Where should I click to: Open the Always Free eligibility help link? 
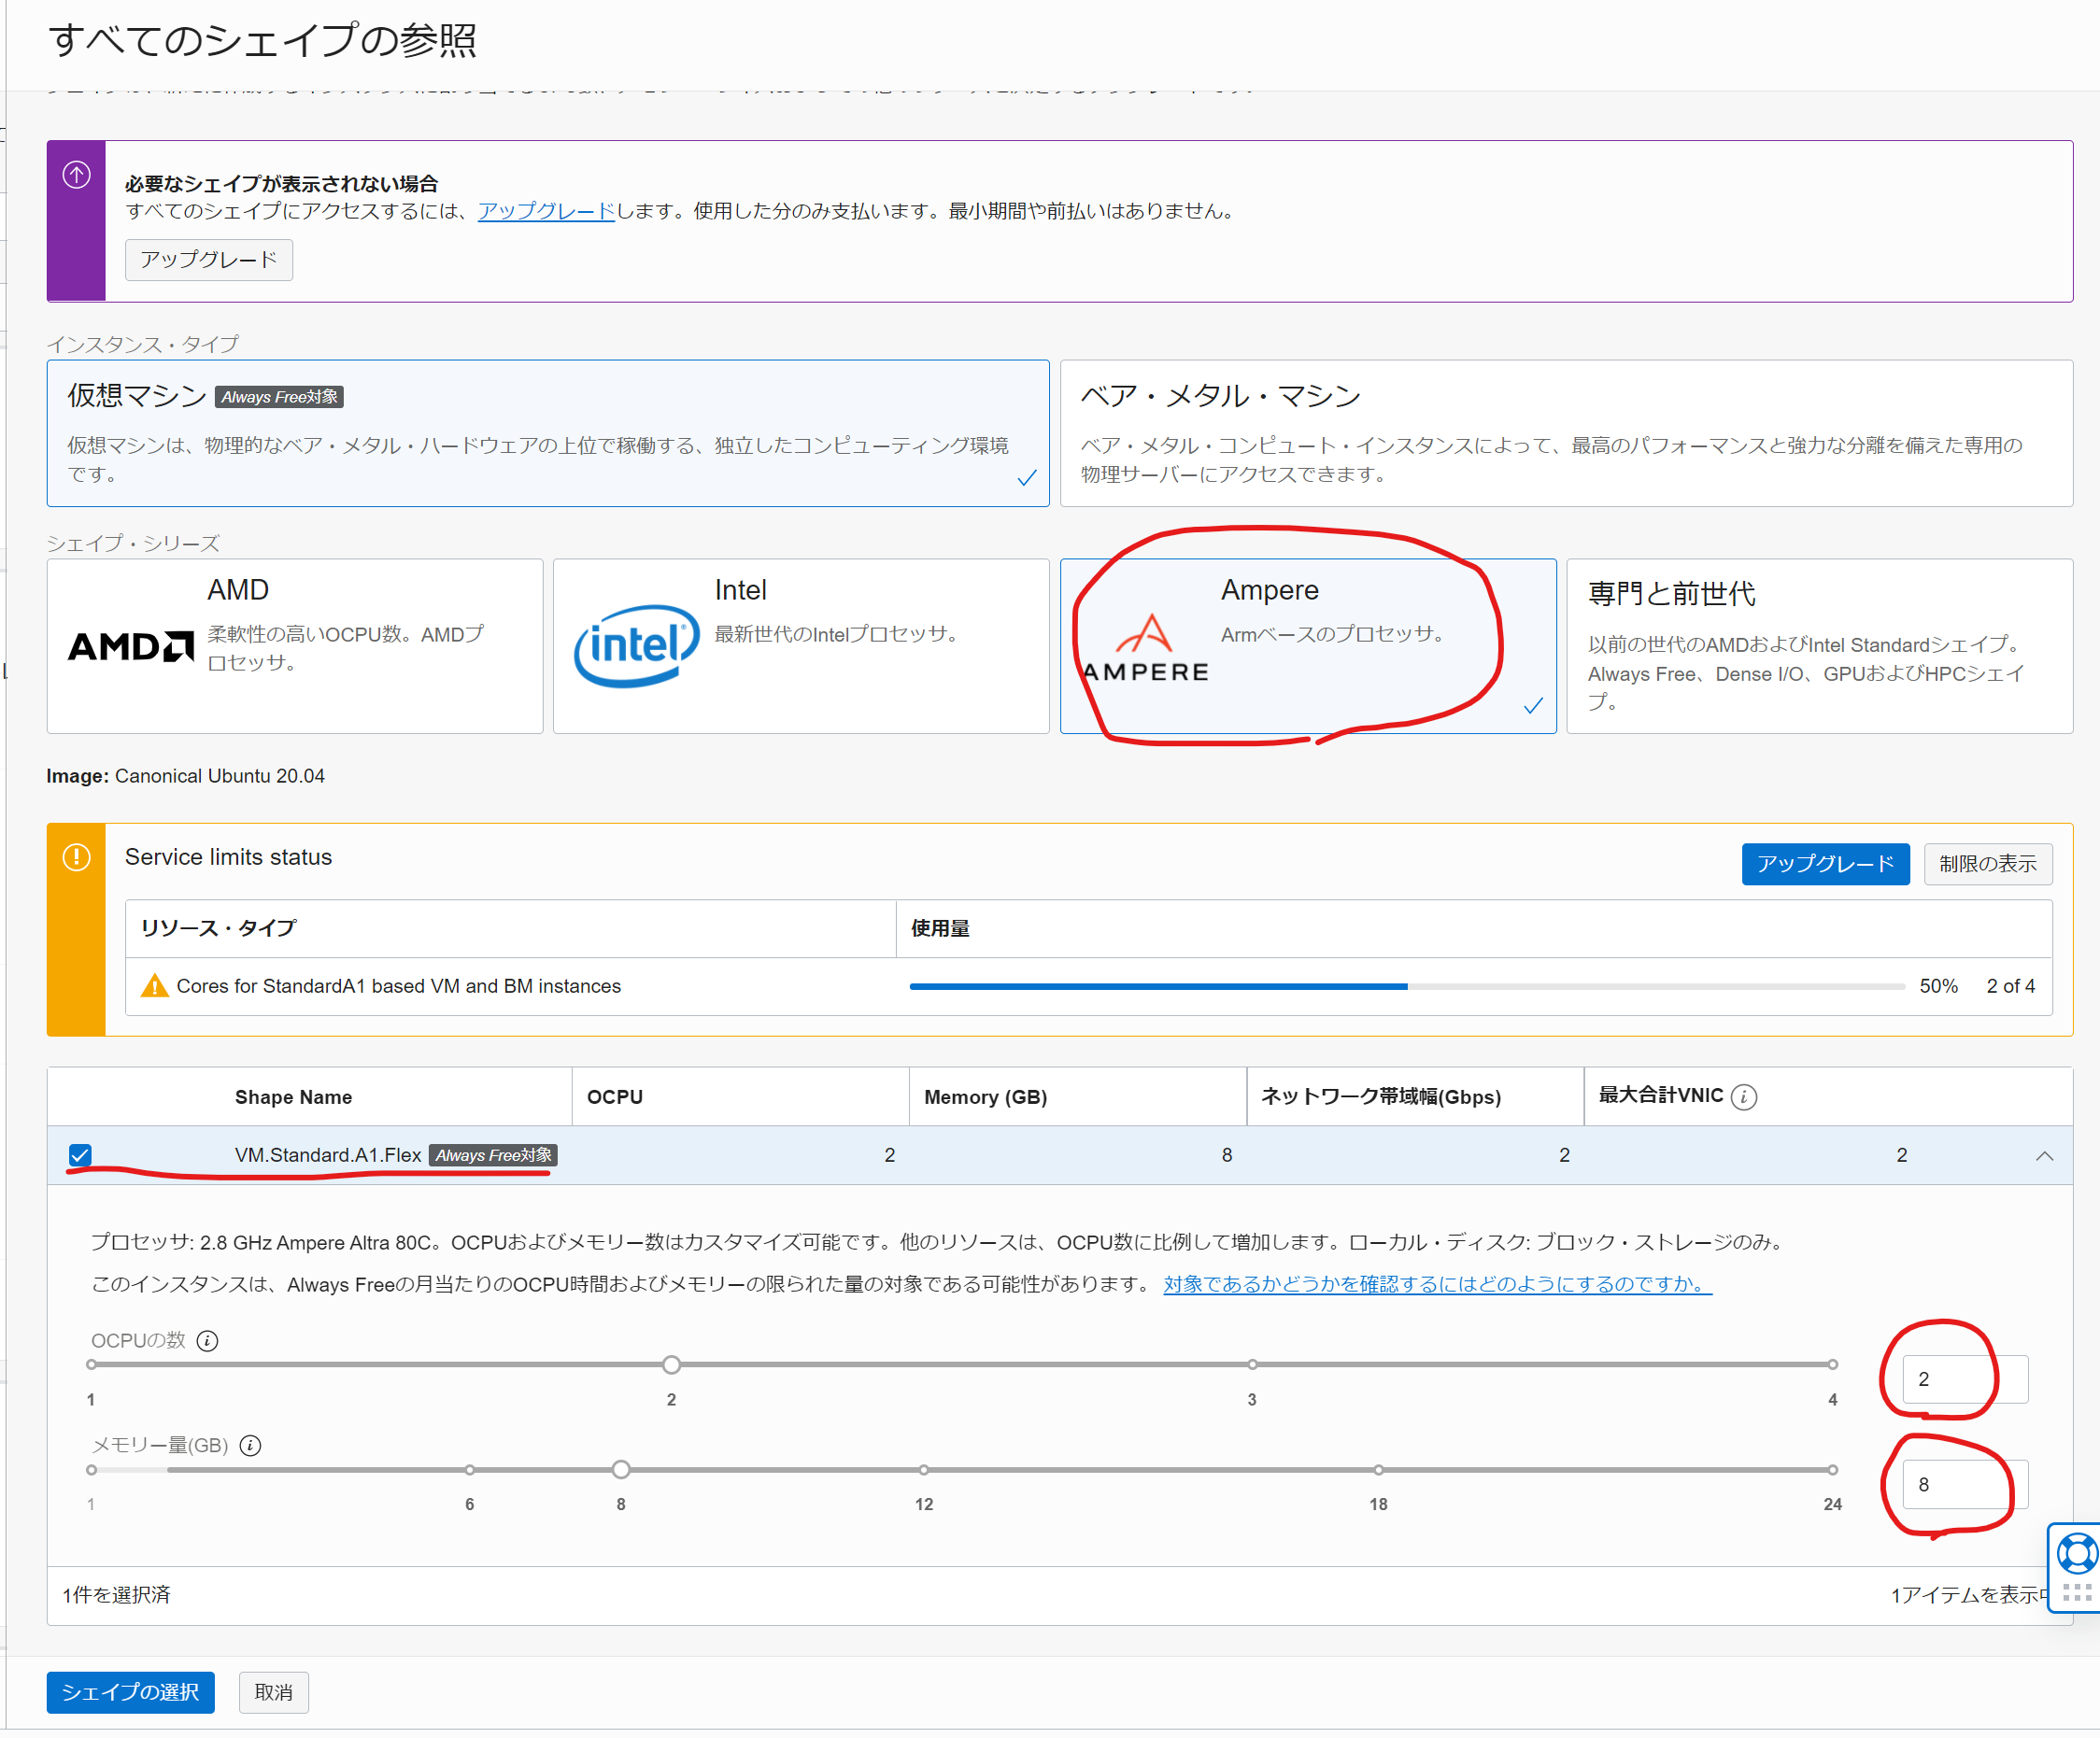coord(1436,1284)
